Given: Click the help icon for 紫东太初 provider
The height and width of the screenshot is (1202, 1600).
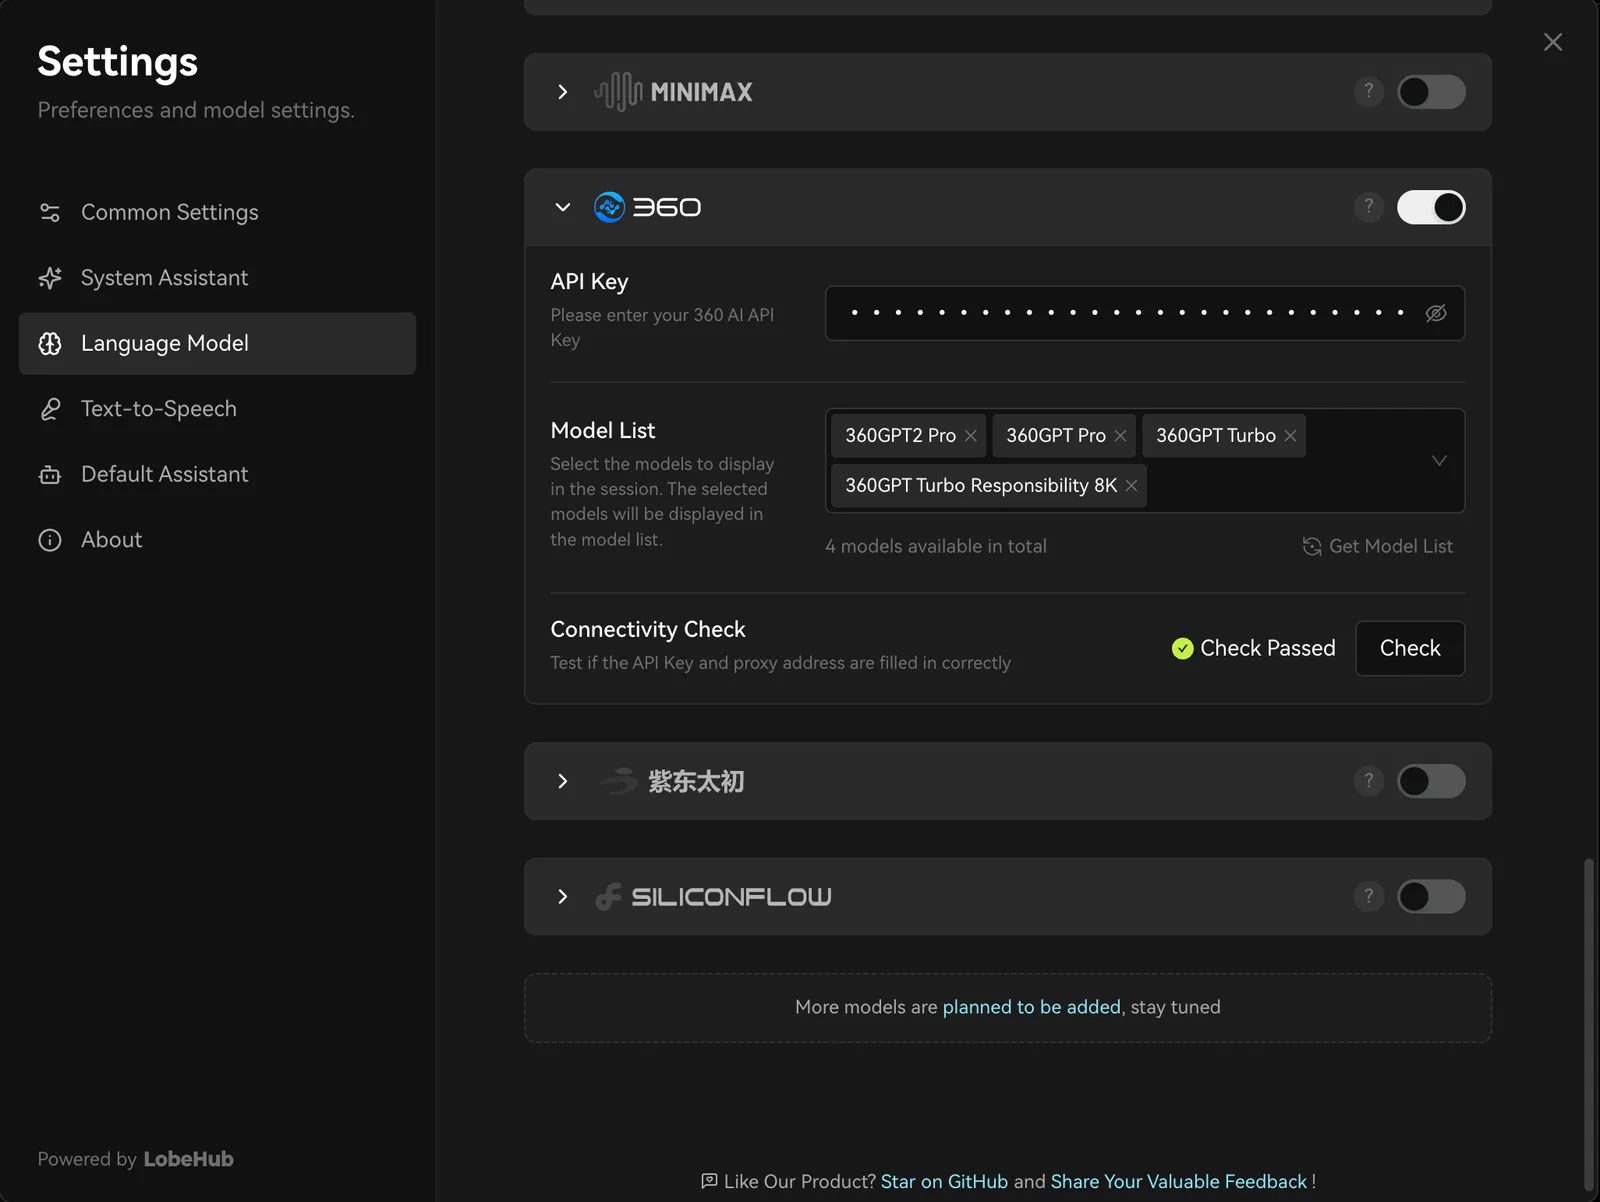Looking at the screenshot, I should click(1368, 781).
